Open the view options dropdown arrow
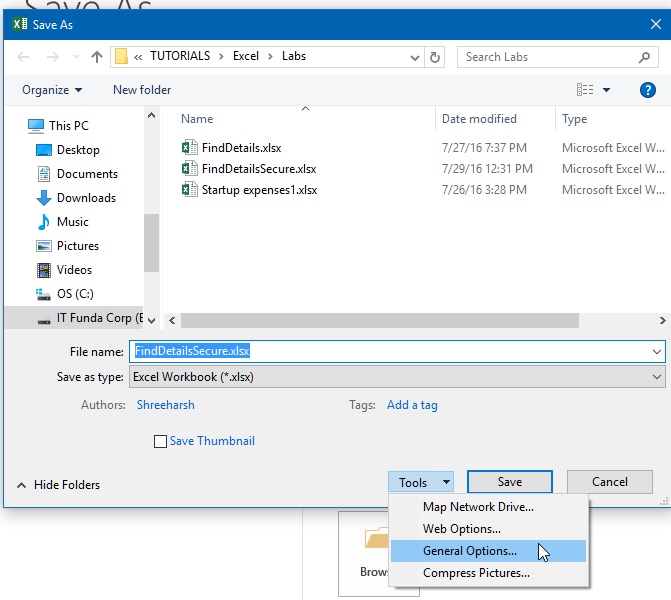The height and width of the screenshot is (600, 671). pyautogui.click(x=606, y=90)
